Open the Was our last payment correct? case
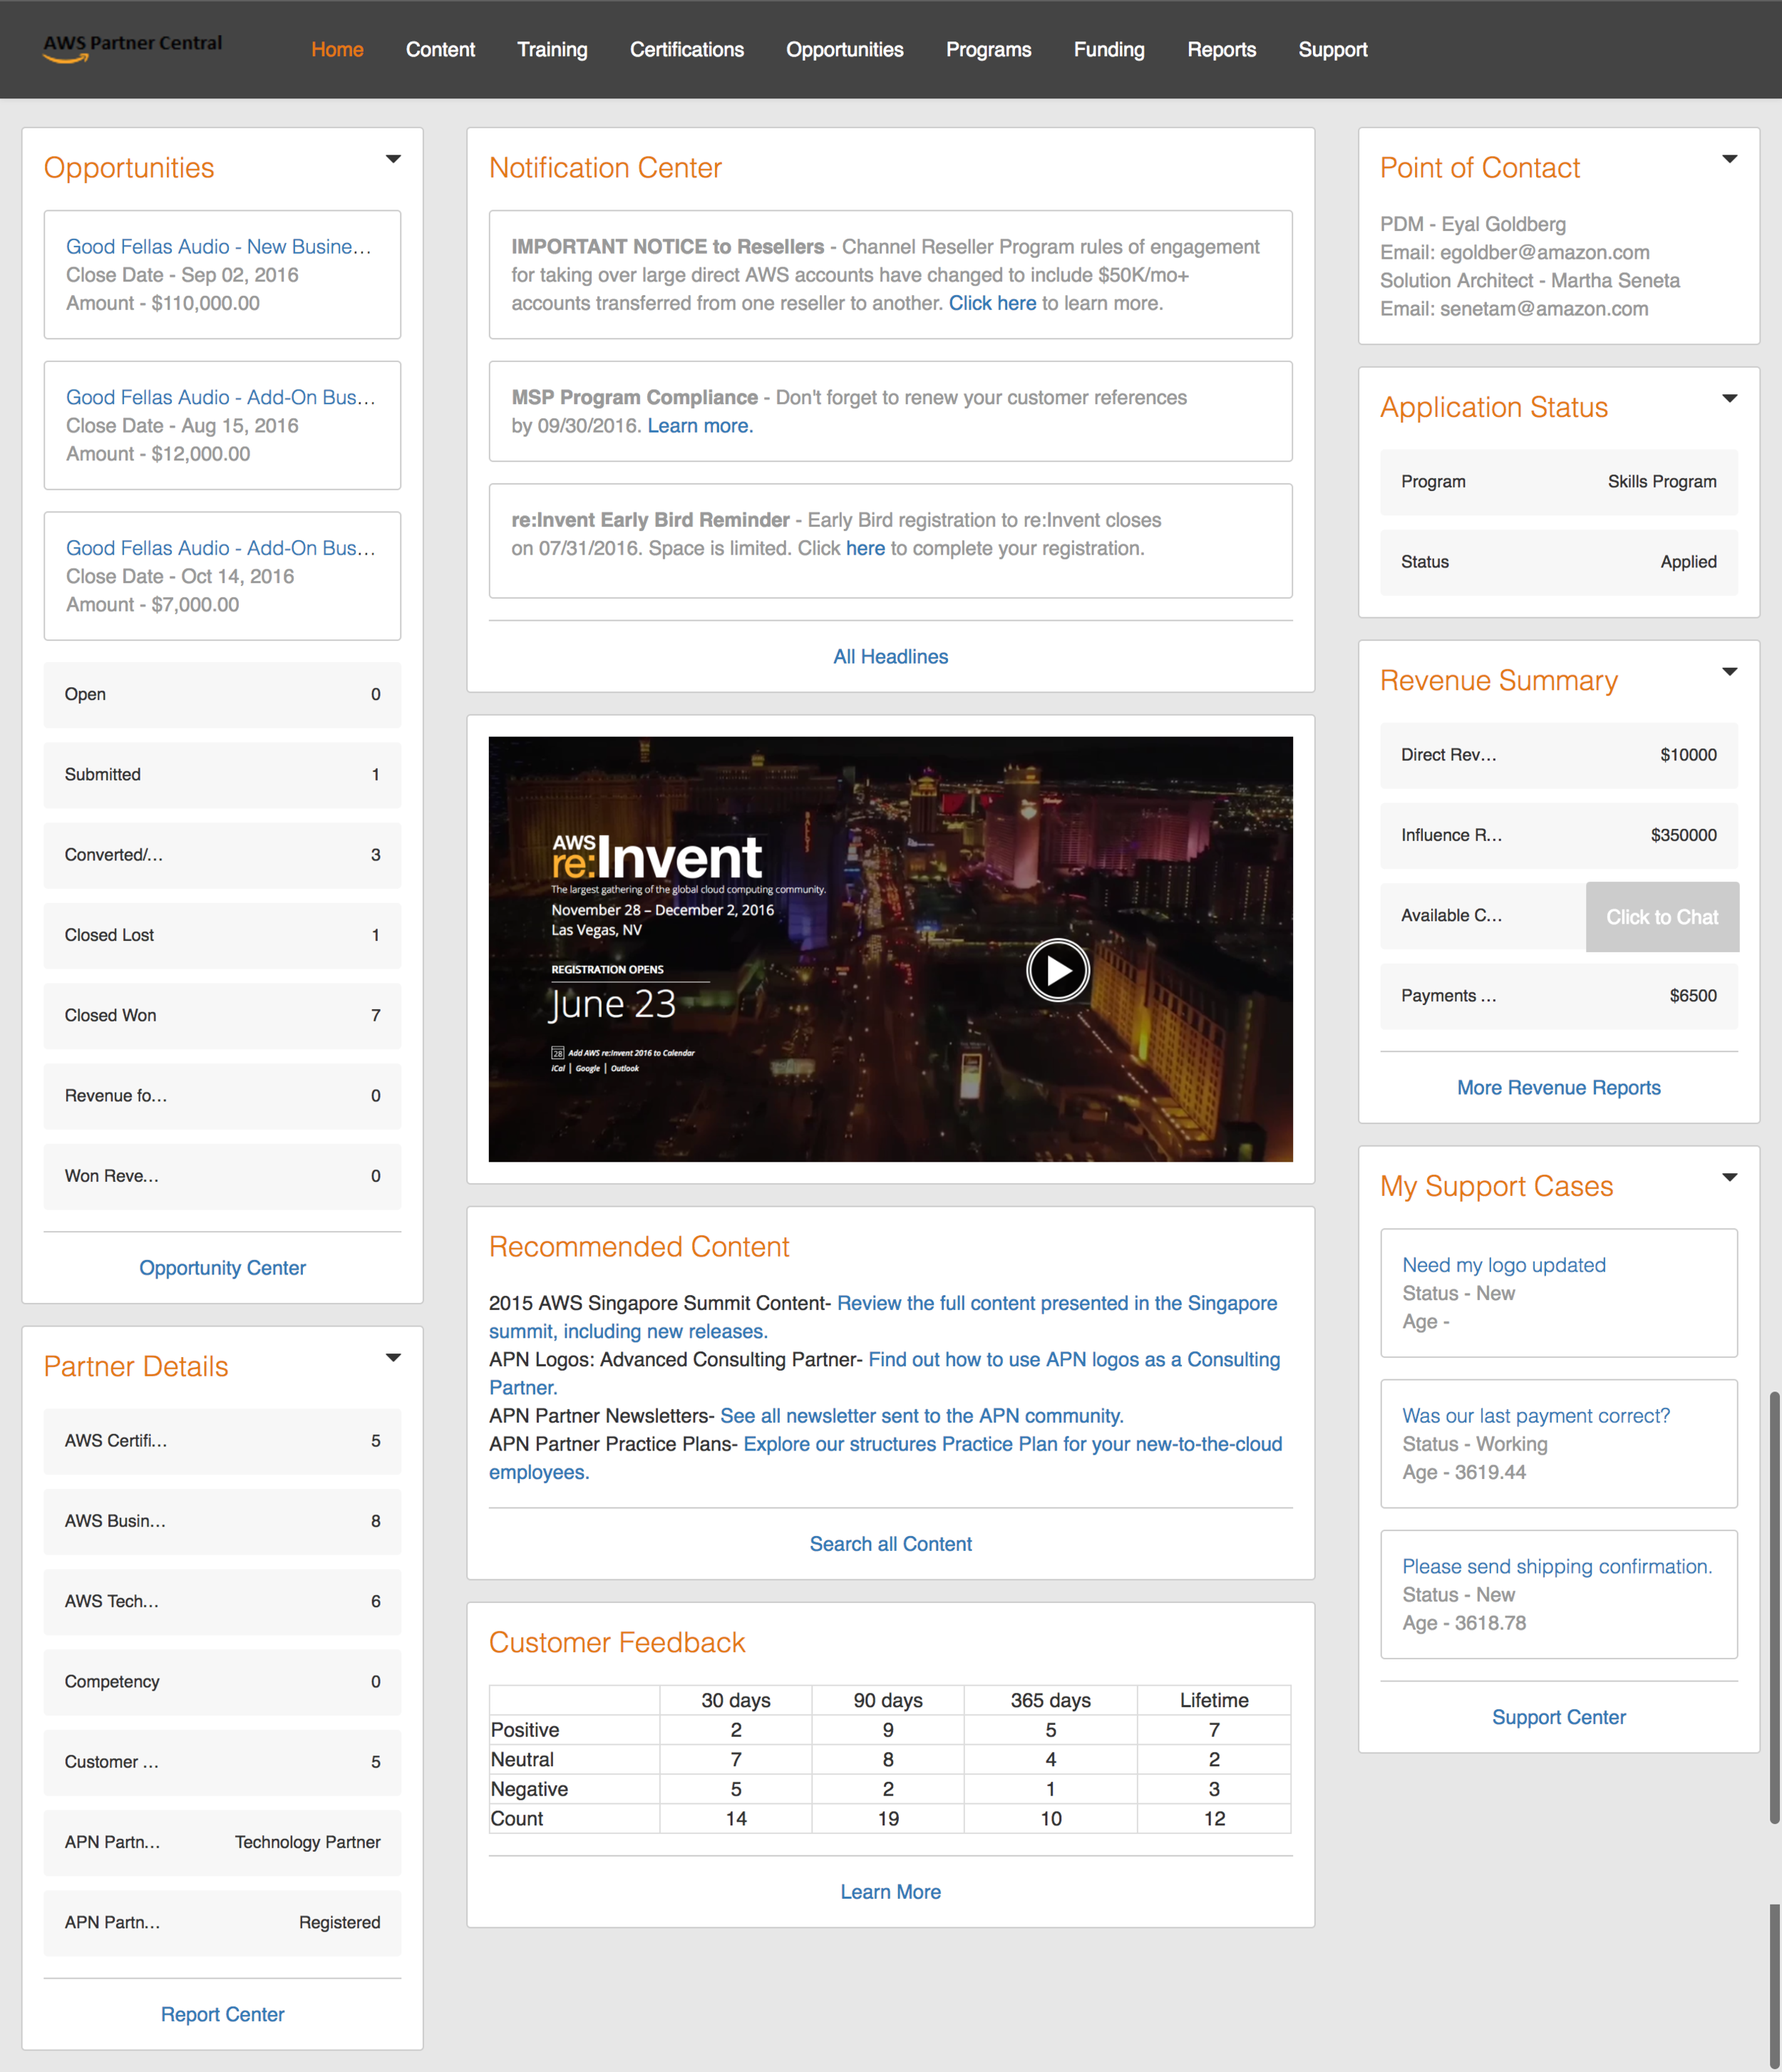This screenshot has height=2072, width=1782. point(1535,1416)
